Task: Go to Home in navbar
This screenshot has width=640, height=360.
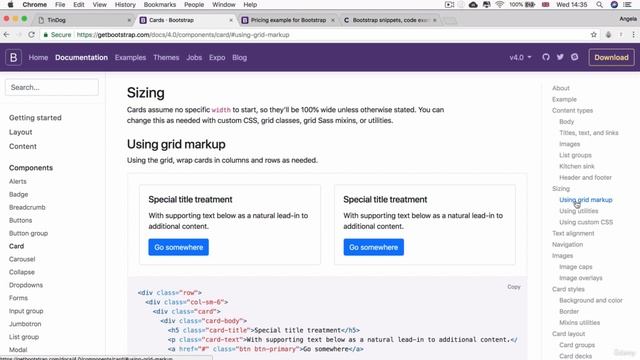Action: coord(38,58)
